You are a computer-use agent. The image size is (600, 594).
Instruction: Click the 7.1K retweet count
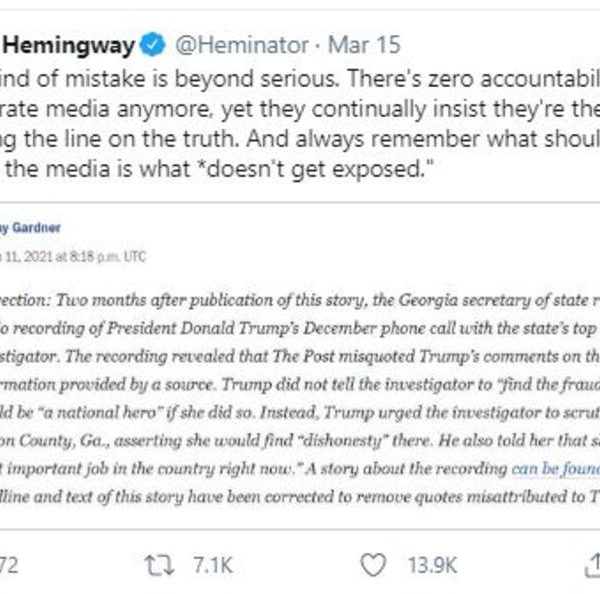(x=211, y=565)
